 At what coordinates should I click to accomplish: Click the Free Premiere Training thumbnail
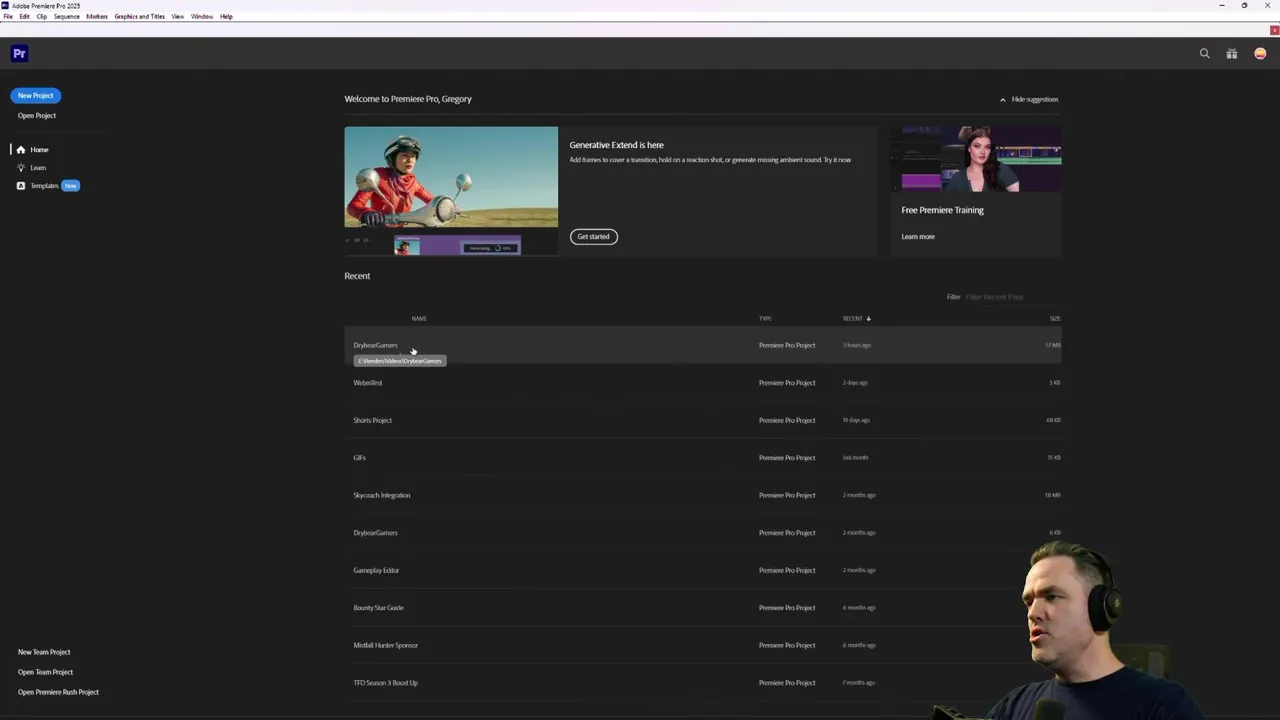coord(975,158)
